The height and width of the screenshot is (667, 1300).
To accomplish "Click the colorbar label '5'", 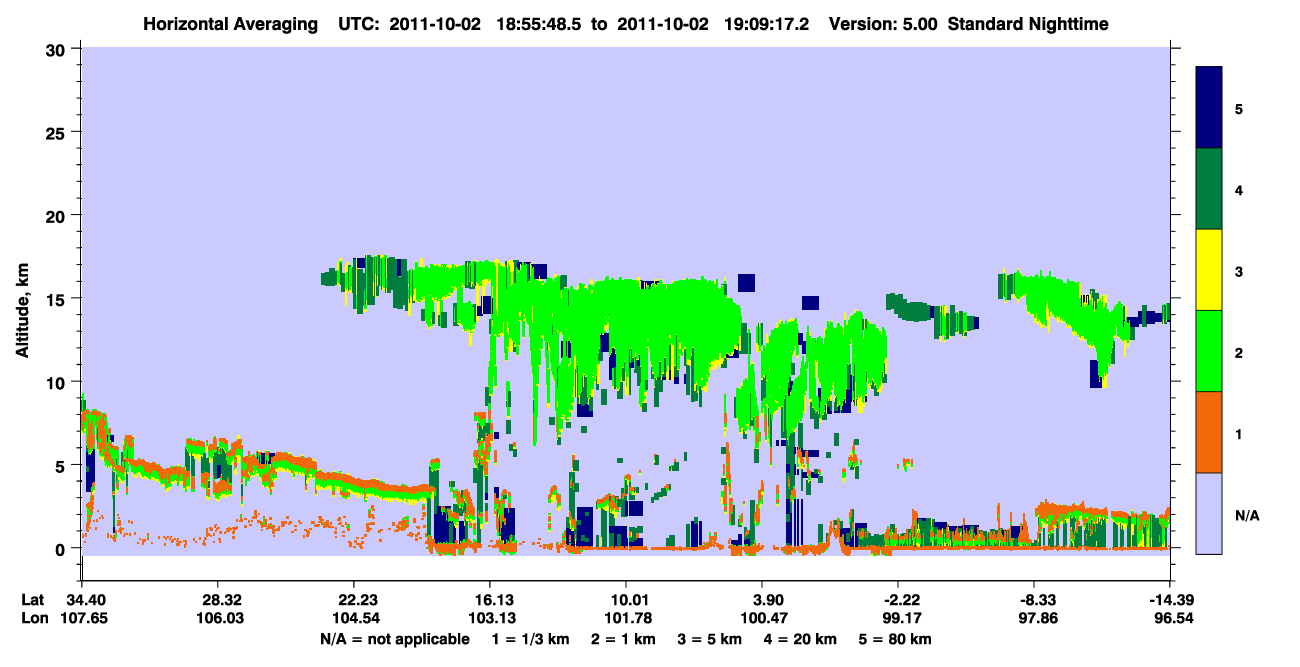I will (1238, 108).
